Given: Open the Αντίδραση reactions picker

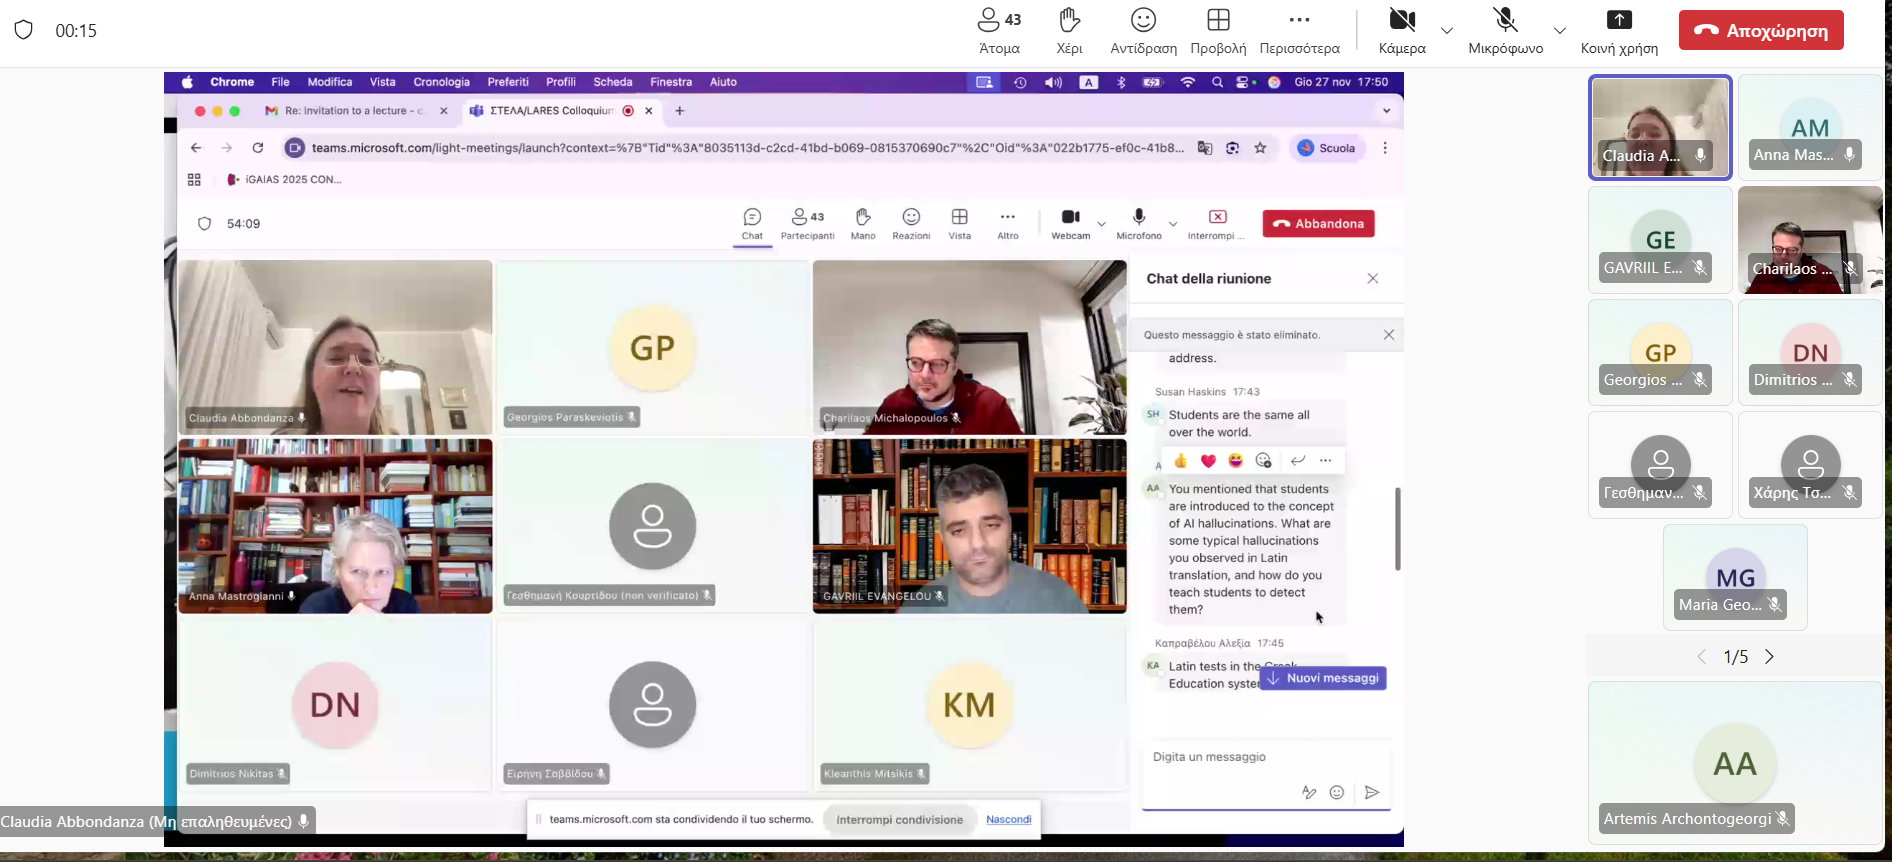Looking at the screenshot, I should [1143, 31].
